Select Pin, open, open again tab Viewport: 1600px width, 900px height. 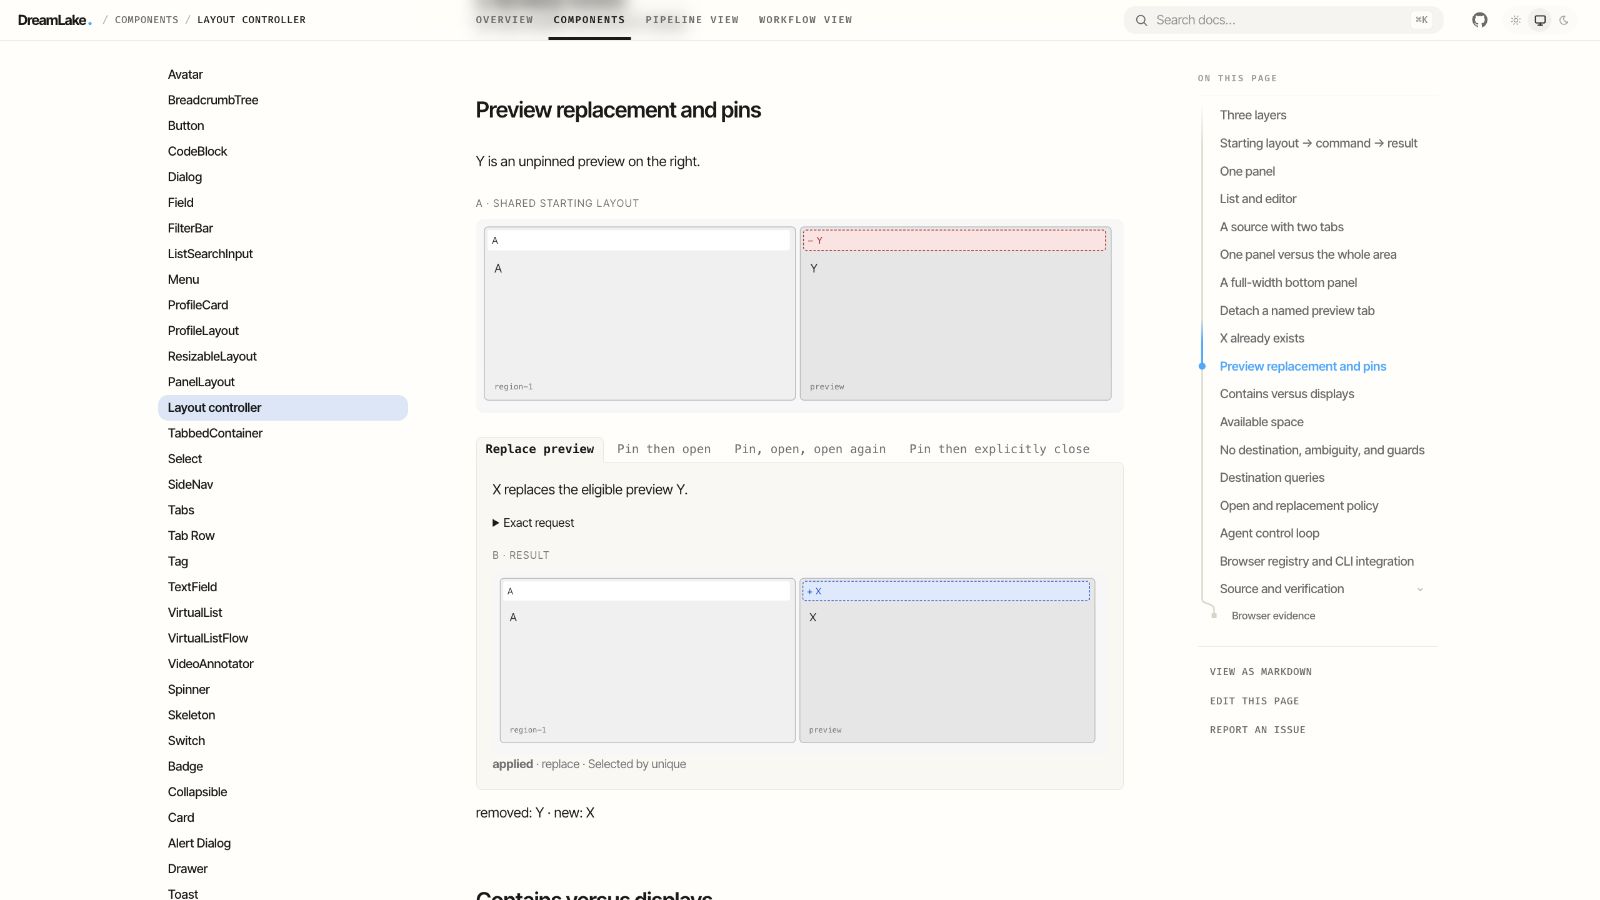click(x=810, y=449)
